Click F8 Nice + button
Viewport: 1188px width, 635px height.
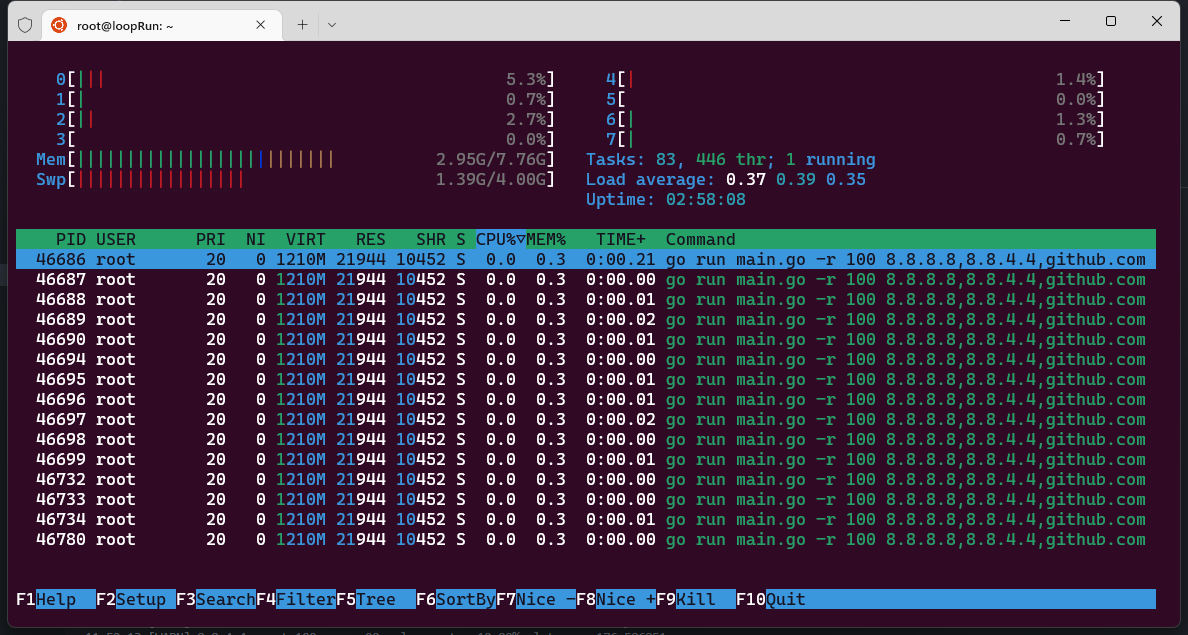click(616, 599)
